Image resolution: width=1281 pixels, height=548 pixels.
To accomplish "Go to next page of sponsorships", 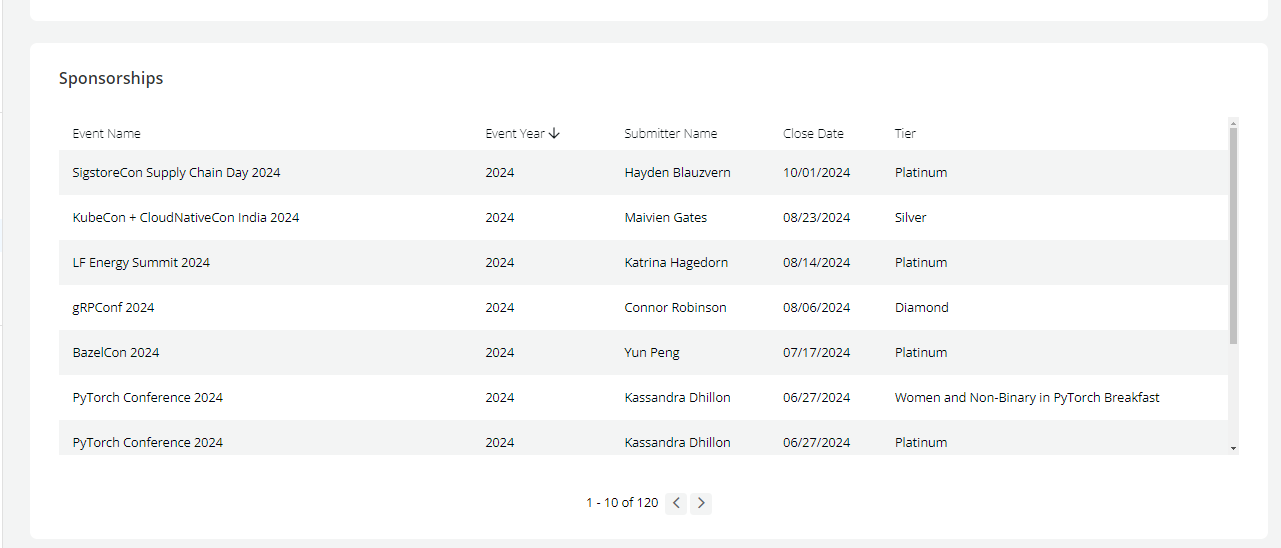I will click(x=701, y=503).
